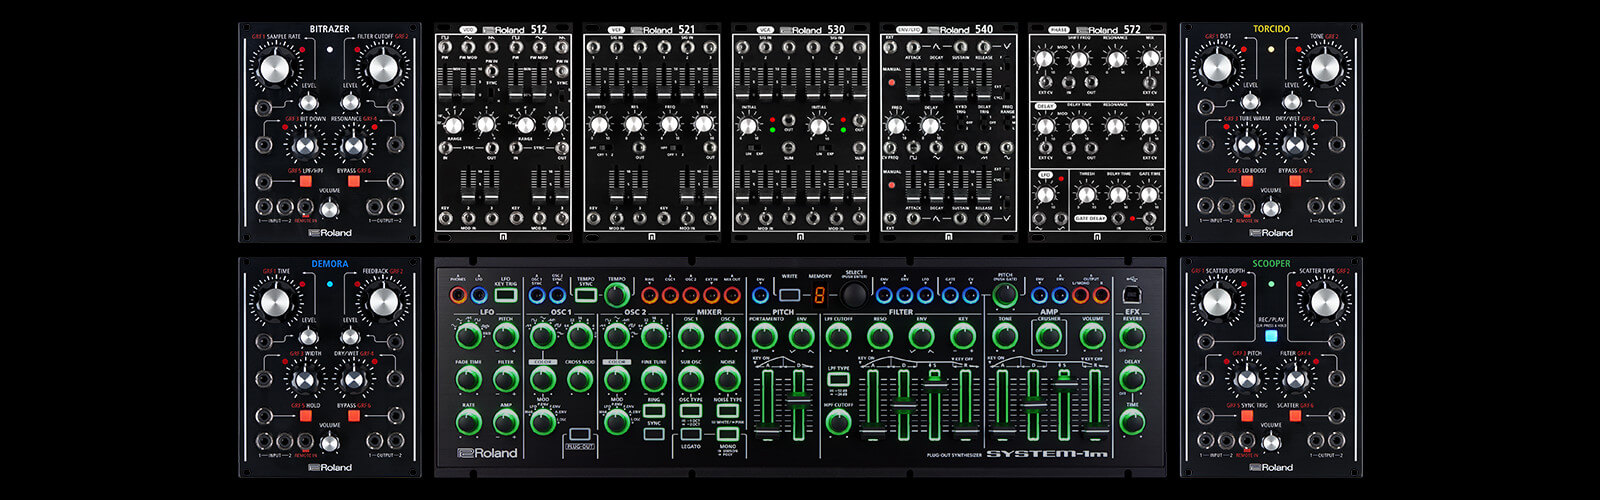This screenshot has height=500, width=1600.
Task: Click the PLUG-OUT button
Action: point(580,434)
